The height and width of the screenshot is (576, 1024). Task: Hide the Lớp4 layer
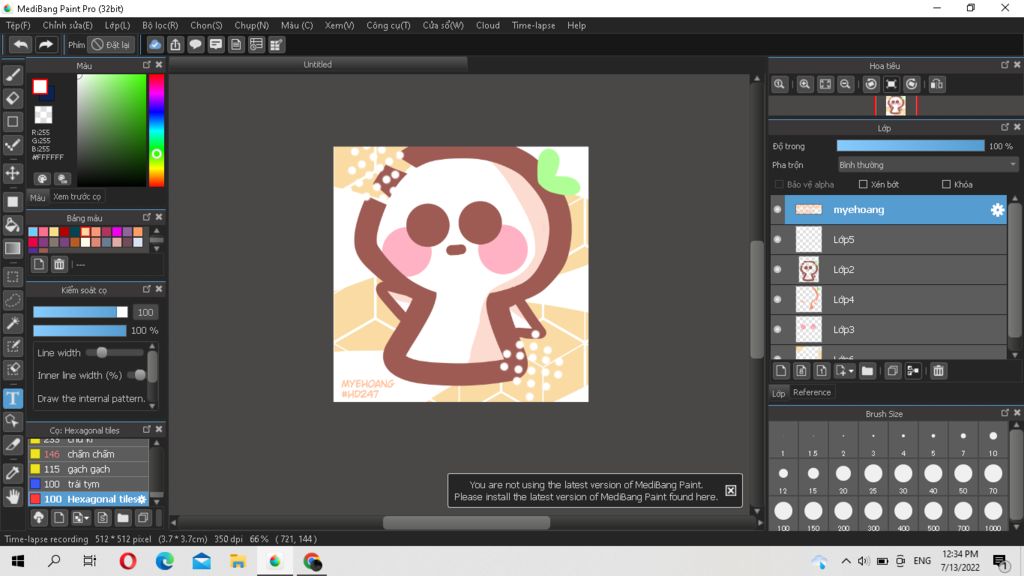click(777, 300)
